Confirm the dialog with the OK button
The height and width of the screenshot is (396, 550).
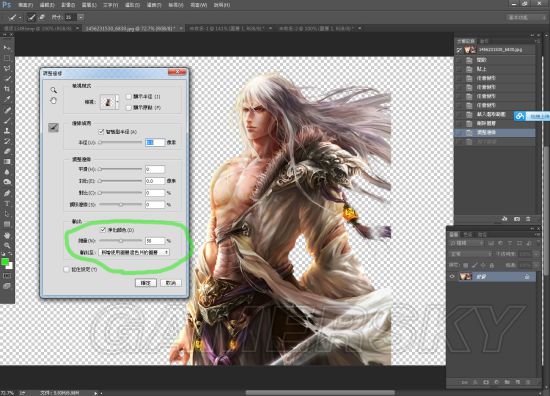click(x=146, y=283)
